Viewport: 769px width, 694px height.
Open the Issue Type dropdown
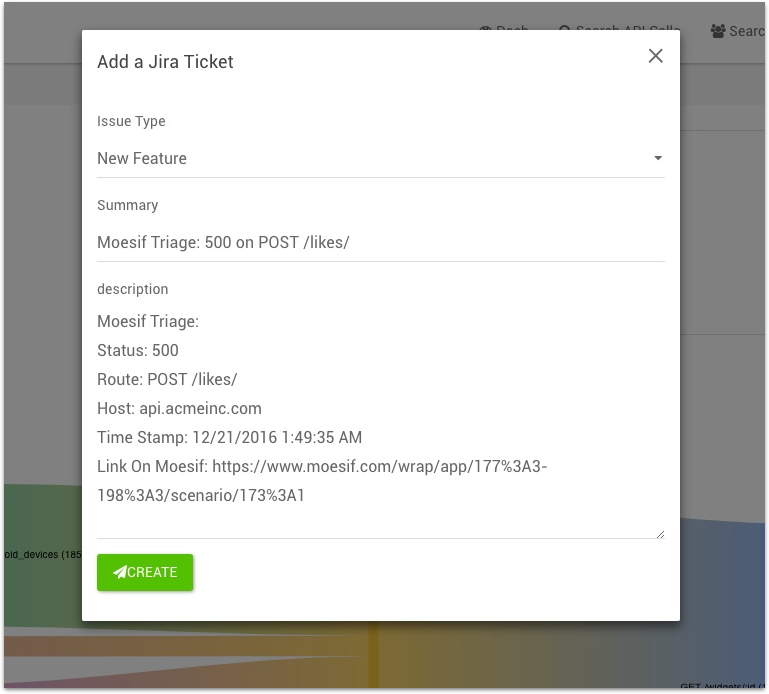coord(381,158)
